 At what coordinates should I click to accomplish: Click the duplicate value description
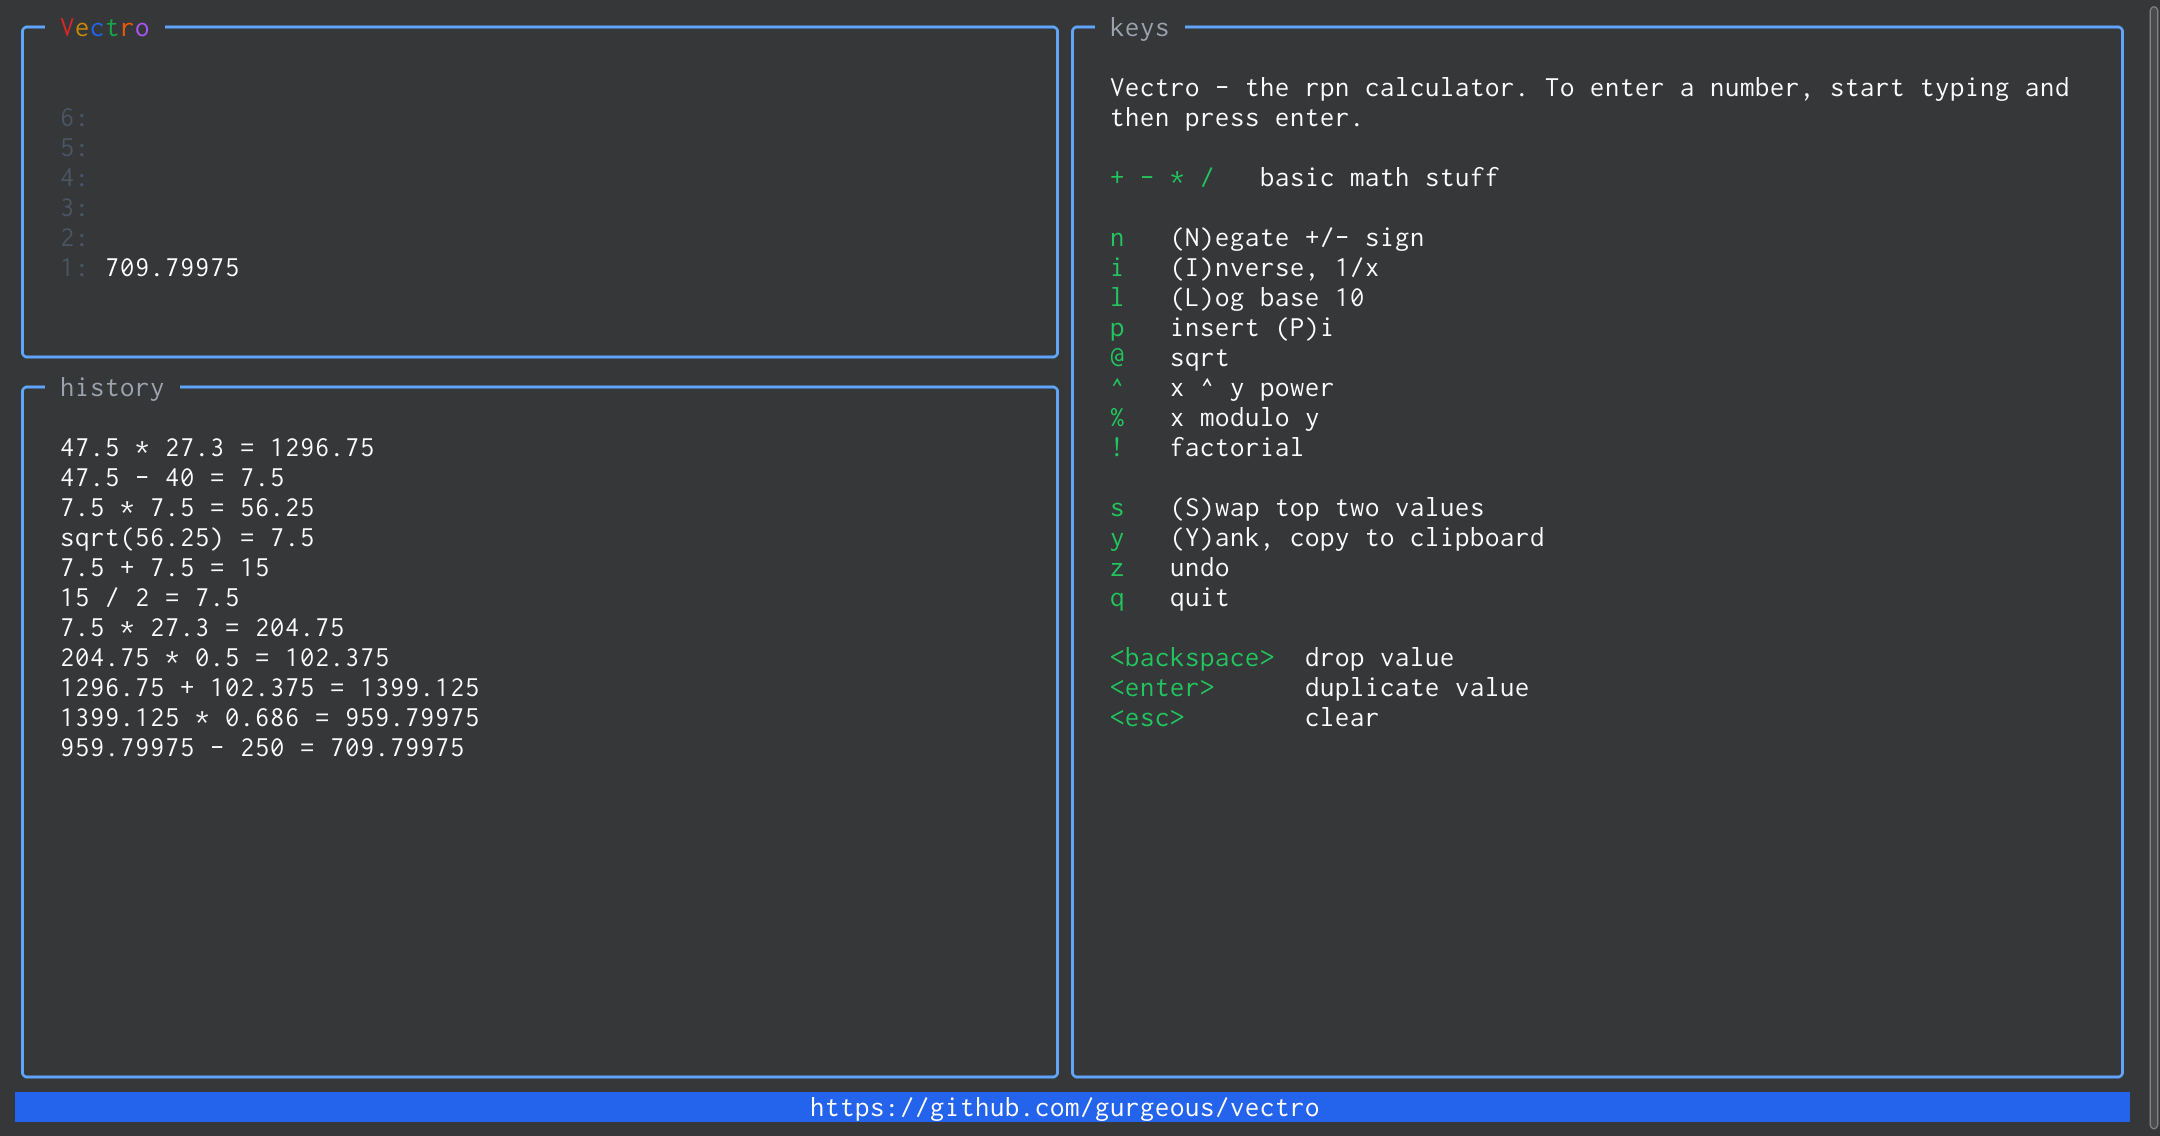[x=1417, y=688]
